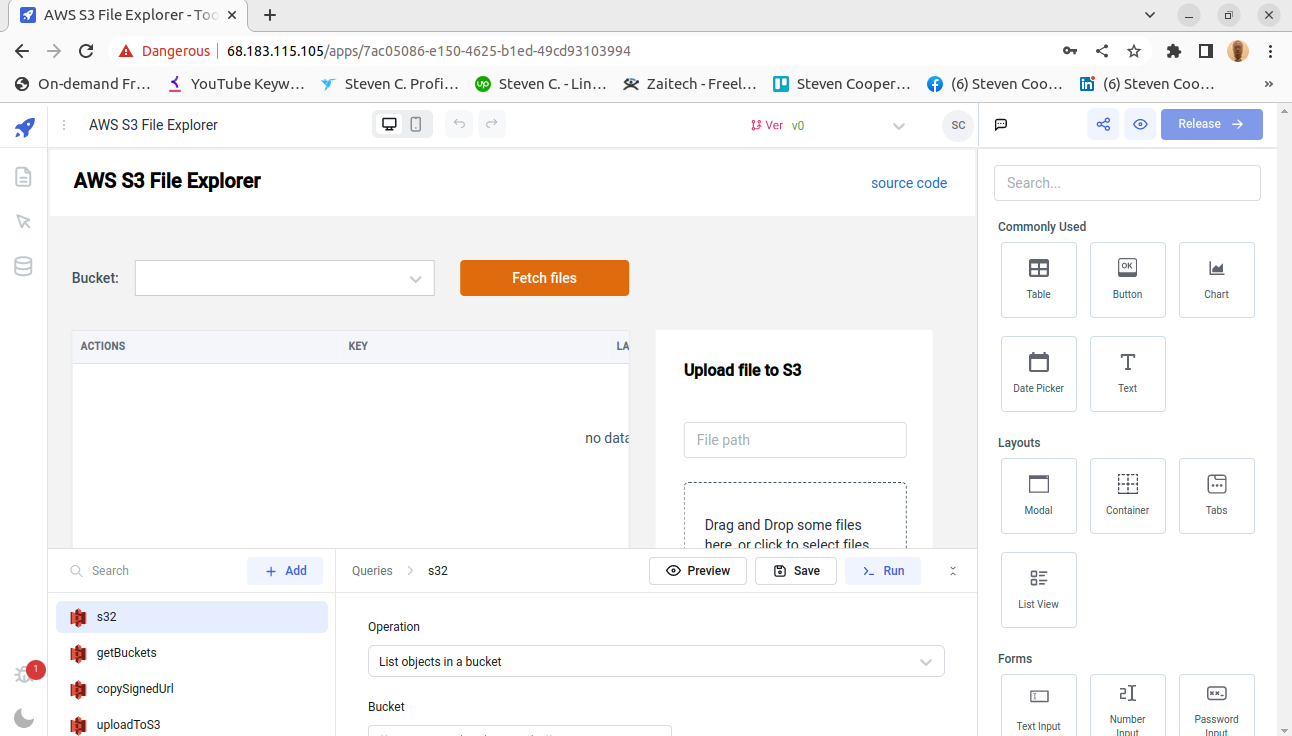The width and height of the screenshot is (1292, 736).
Task: Open the version v0 dropdown
Action: (x=828, y=125)
